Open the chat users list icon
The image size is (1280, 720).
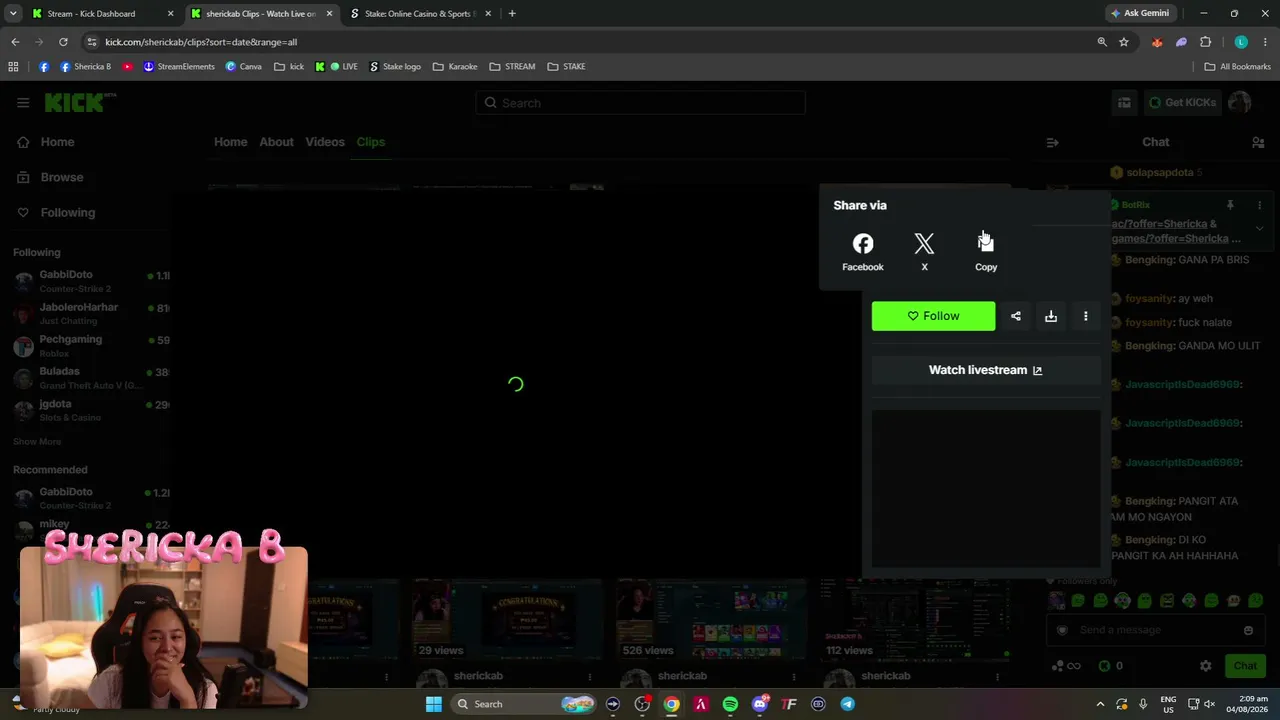(1258, 143)
